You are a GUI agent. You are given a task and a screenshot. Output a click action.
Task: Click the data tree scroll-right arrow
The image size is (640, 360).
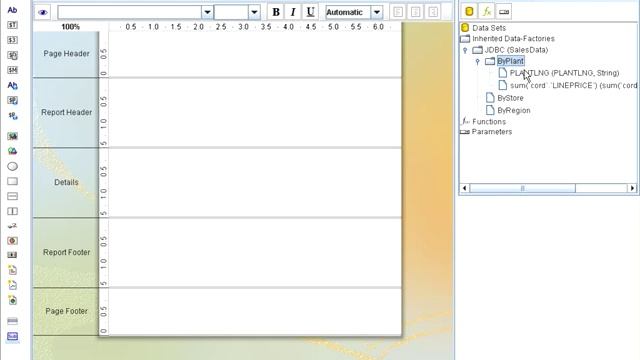(x=632, y=188)
